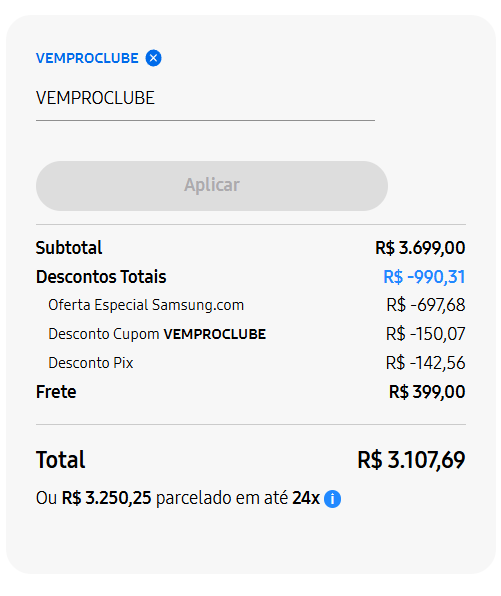
Task: Click the subtotal amount R$ 3.699,00
Action: [420, 248]
